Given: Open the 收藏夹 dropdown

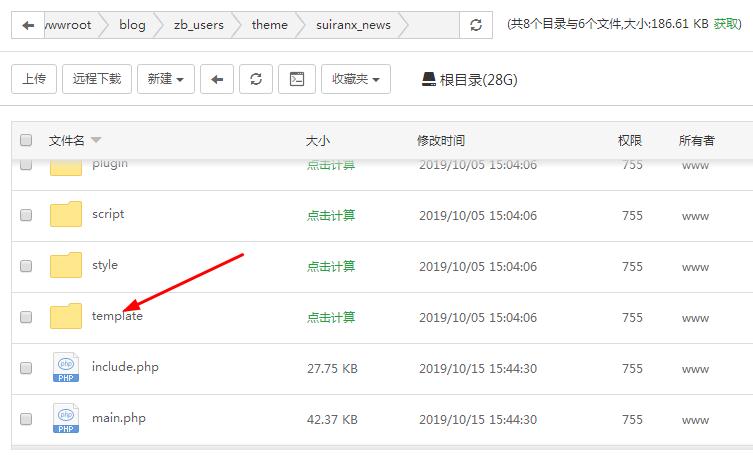Looking at the screenshot, I should 356,79.
